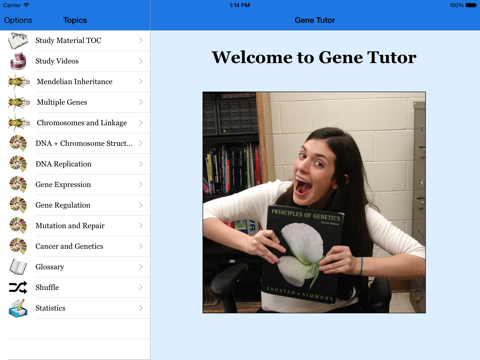Screen dimensions: 480x360
Task: Click the Statistics pencil box icon
Action: [x=18, y=308]
